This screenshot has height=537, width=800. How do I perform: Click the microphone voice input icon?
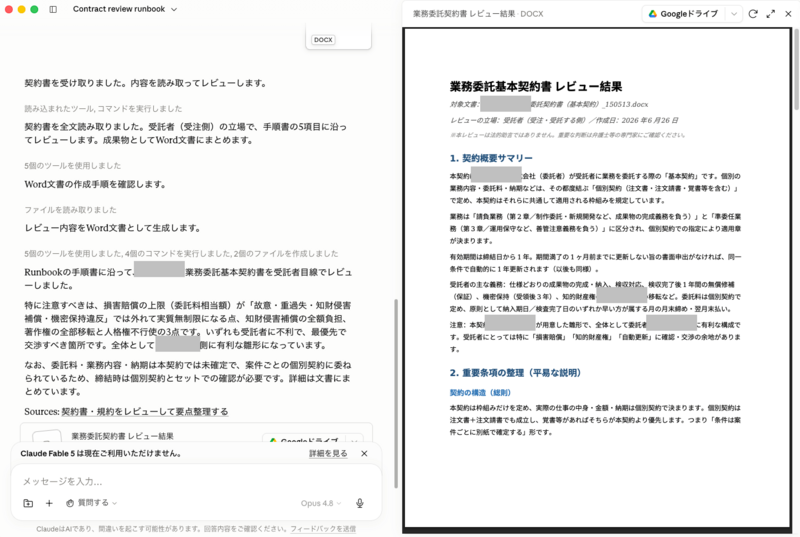tap(360, 503)
